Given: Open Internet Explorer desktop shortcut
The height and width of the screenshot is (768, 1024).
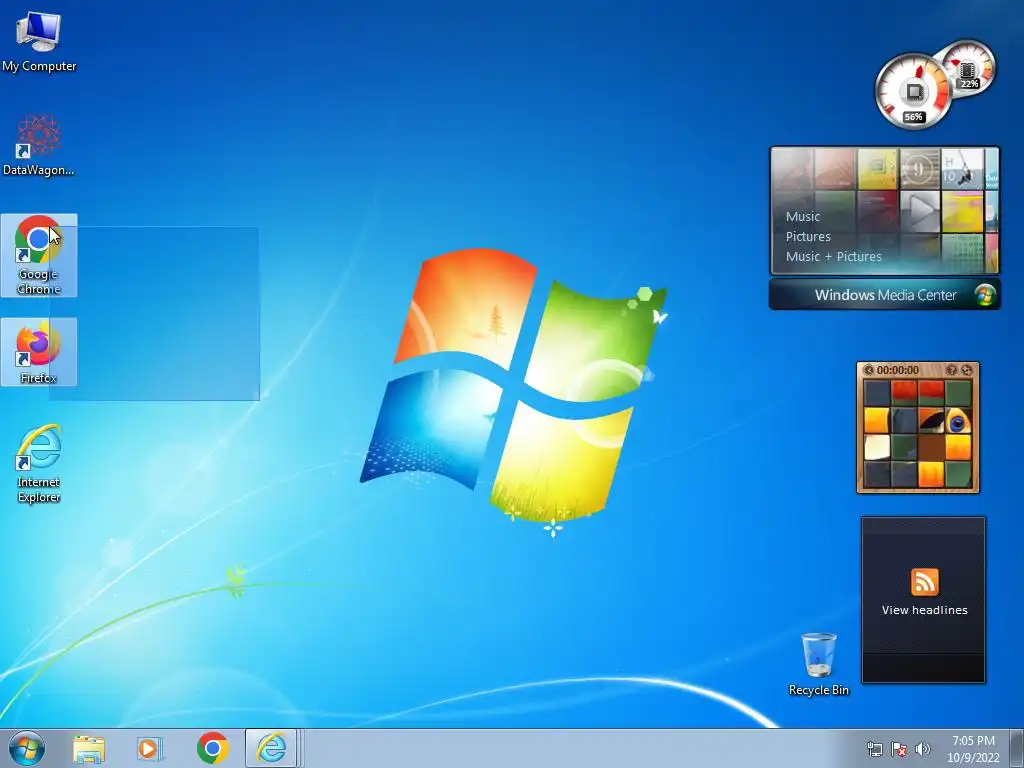Looking at the screenshot, I should tap(39, 463).
